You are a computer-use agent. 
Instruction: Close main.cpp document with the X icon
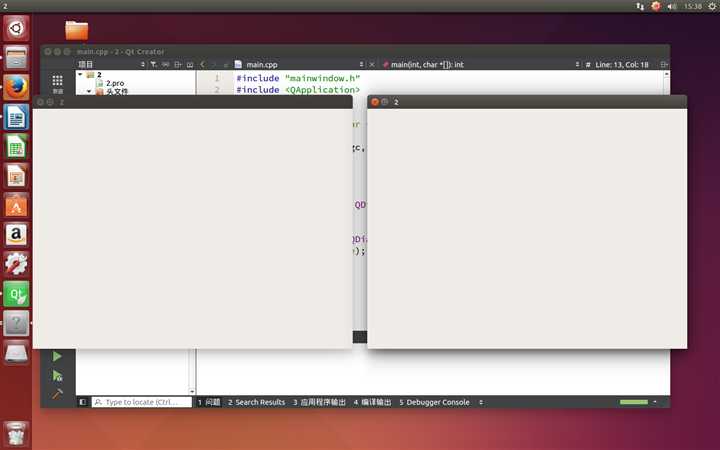(372, 65)
